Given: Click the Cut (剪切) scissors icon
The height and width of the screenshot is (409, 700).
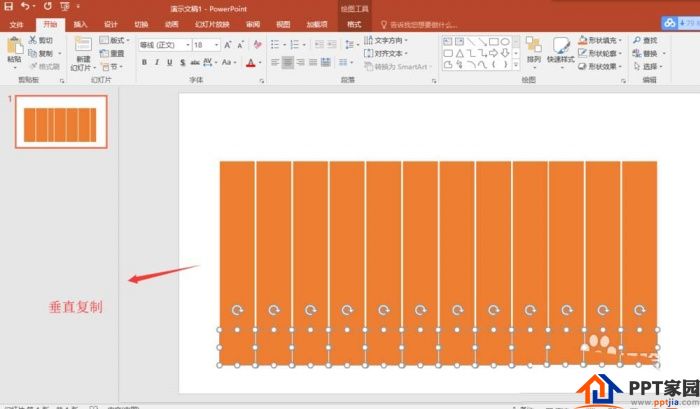Looking at the screenshot, I should (33, 41).
